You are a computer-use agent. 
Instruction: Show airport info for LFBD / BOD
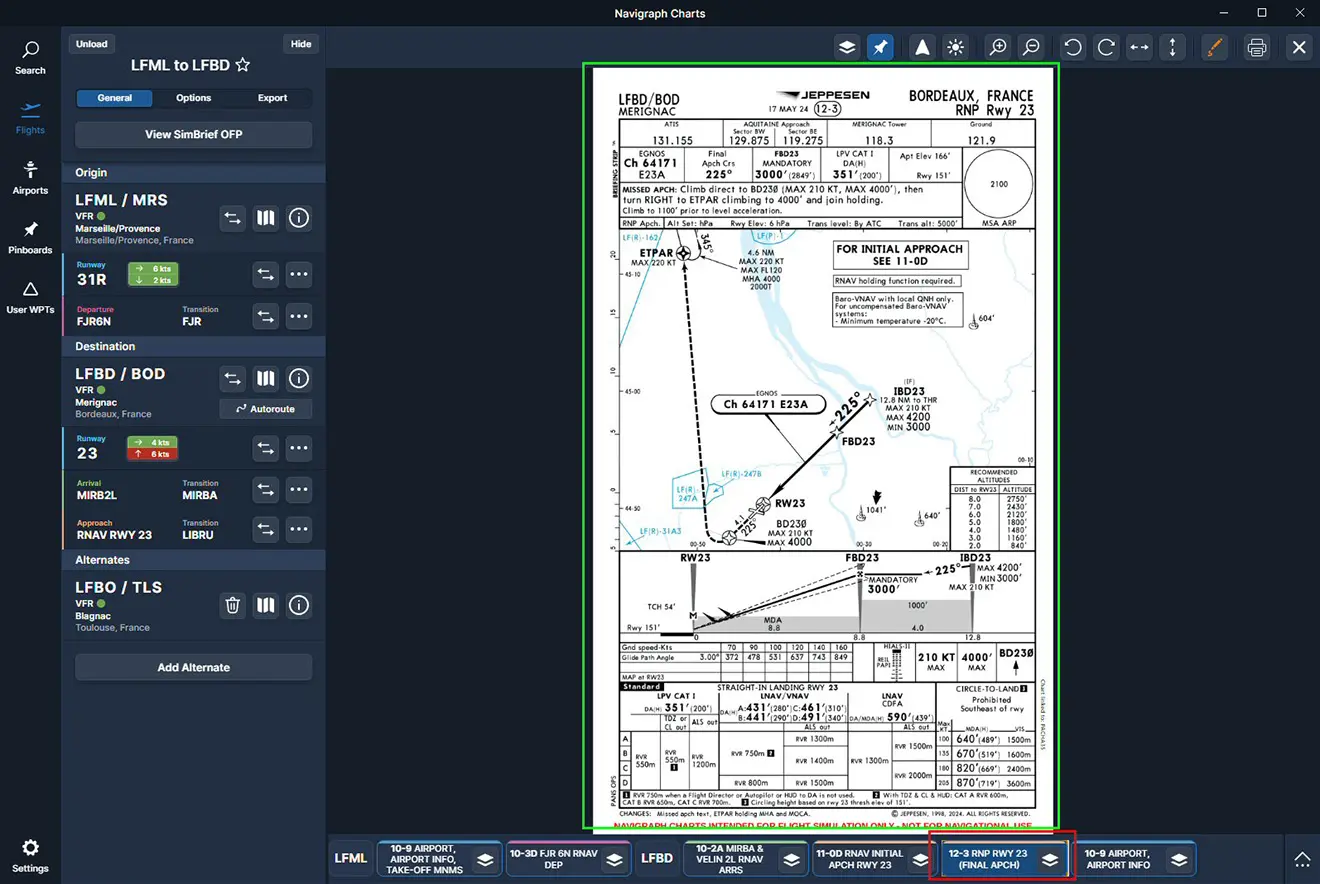point(298,378)
